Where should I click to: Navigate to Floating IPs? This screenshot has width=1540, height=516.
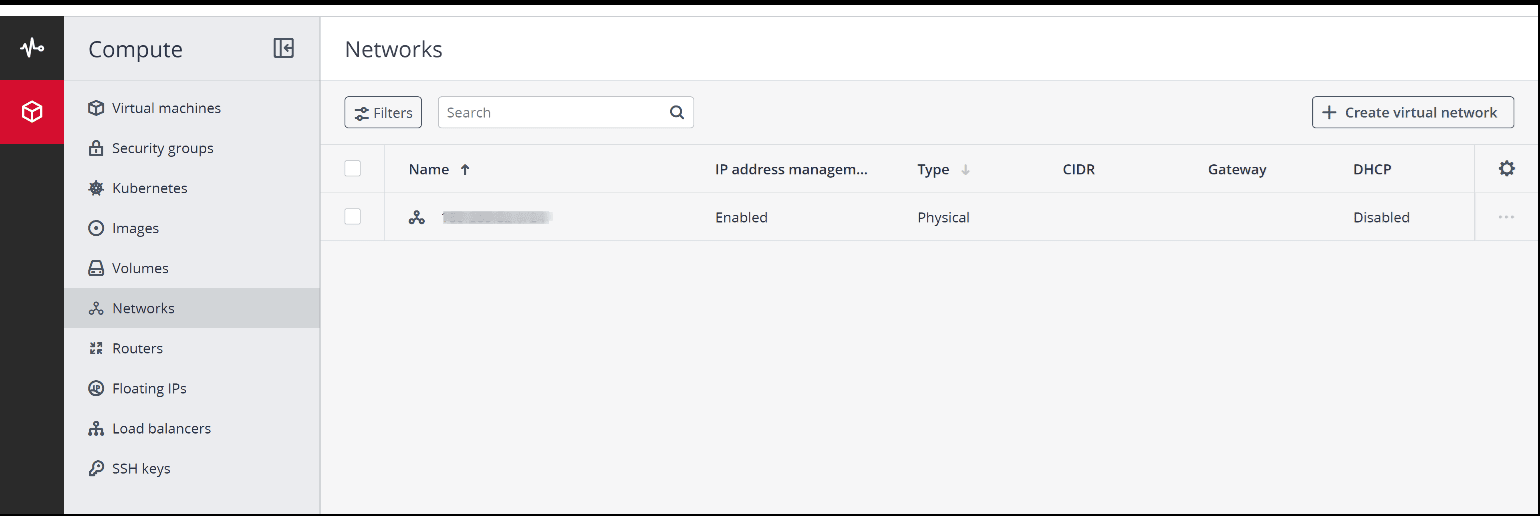coord(149,388)
